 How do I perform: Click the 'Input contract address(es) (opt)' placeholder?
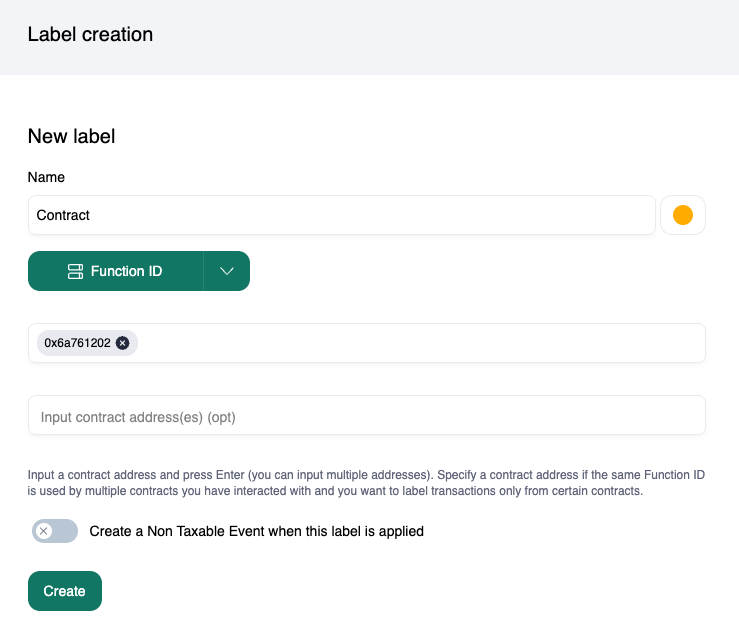coord(138,416)
